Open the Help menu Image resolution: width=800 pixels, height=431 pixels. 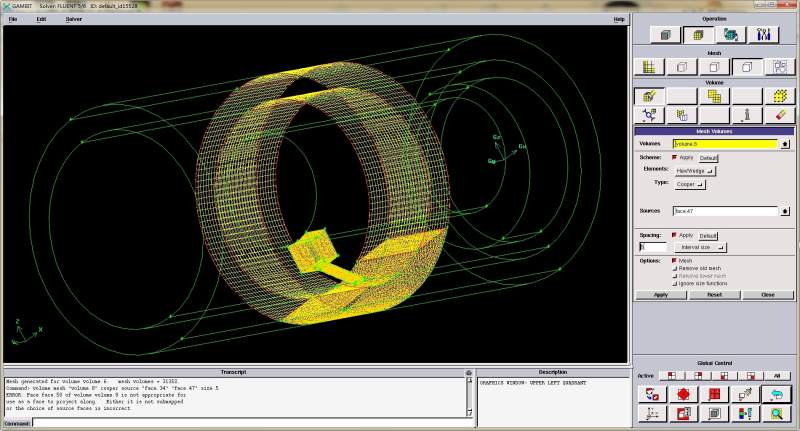coord(619,19)
